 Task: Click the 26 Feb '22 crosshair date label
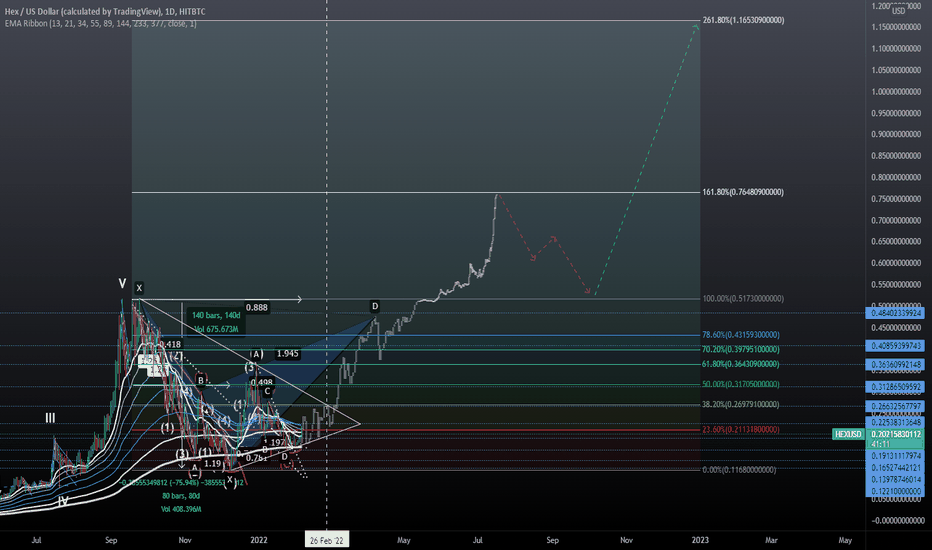pyautogui.click(x=326, y=540)
